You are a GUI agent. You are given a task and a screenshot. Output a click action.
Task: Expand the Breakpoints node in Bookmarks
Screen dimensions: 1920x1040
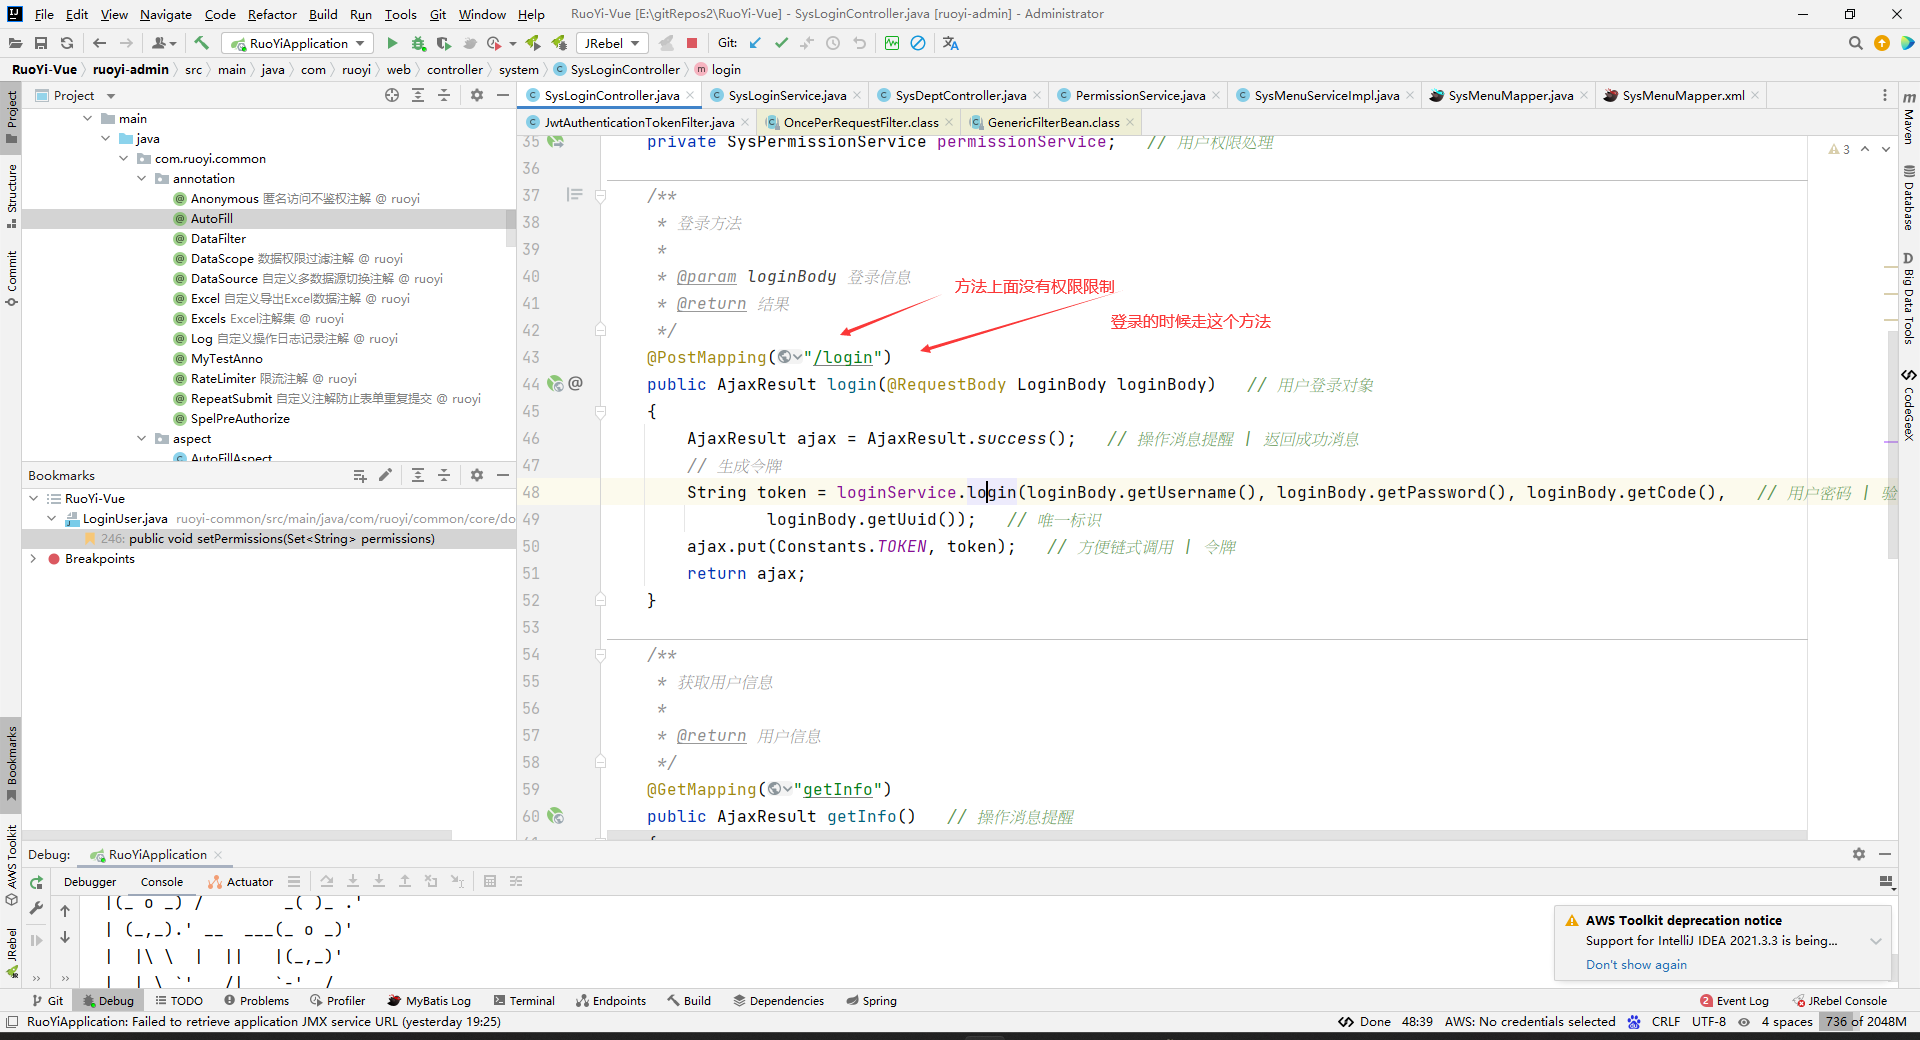[x=33, y=559]
